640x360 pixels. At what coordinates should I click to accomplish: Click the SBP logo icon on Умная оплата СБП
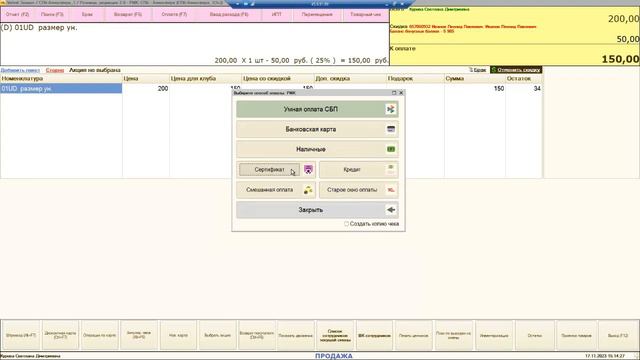[391, 109]
